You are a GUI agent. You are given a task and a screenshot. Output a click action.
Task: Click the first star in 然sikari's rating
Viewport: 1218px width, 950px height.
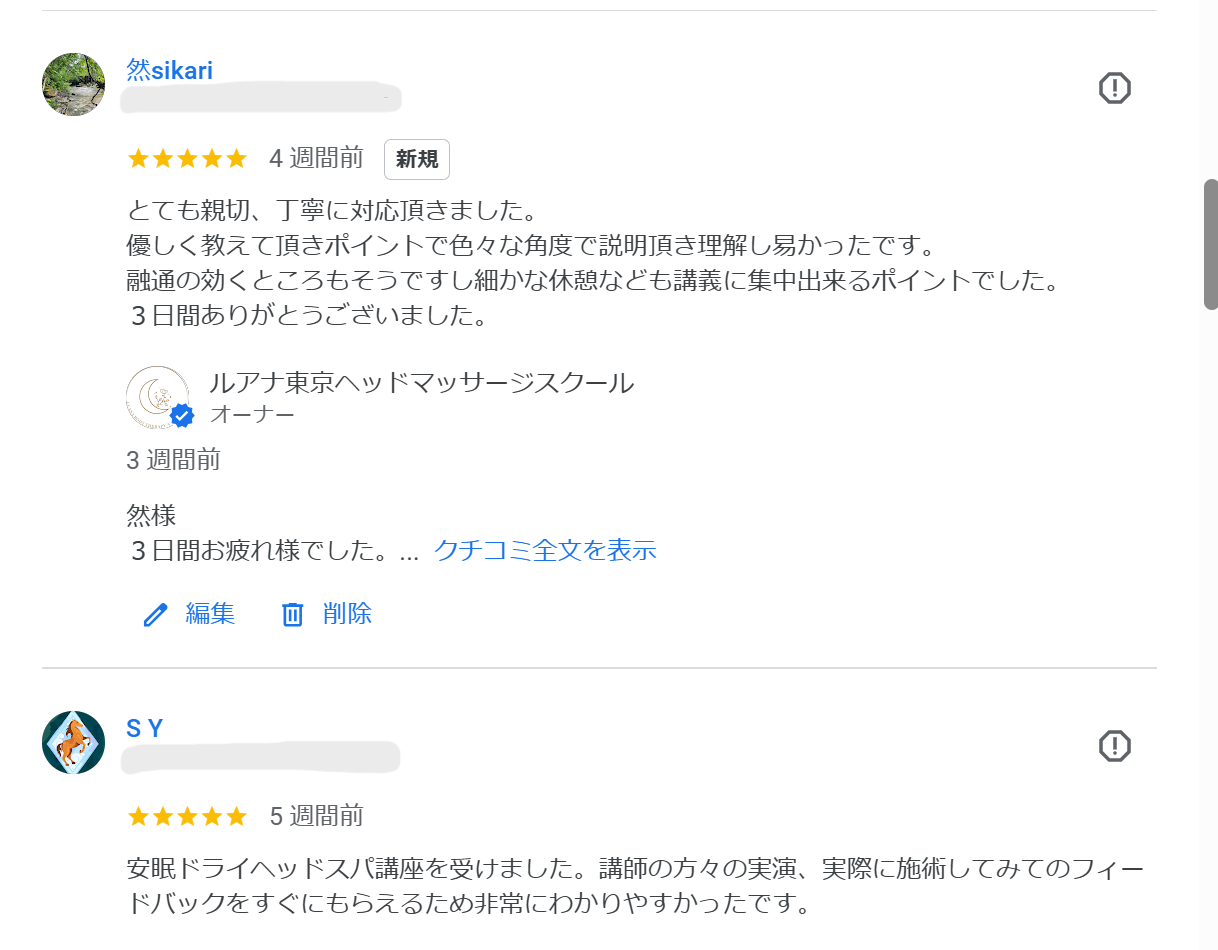point(136,157)
